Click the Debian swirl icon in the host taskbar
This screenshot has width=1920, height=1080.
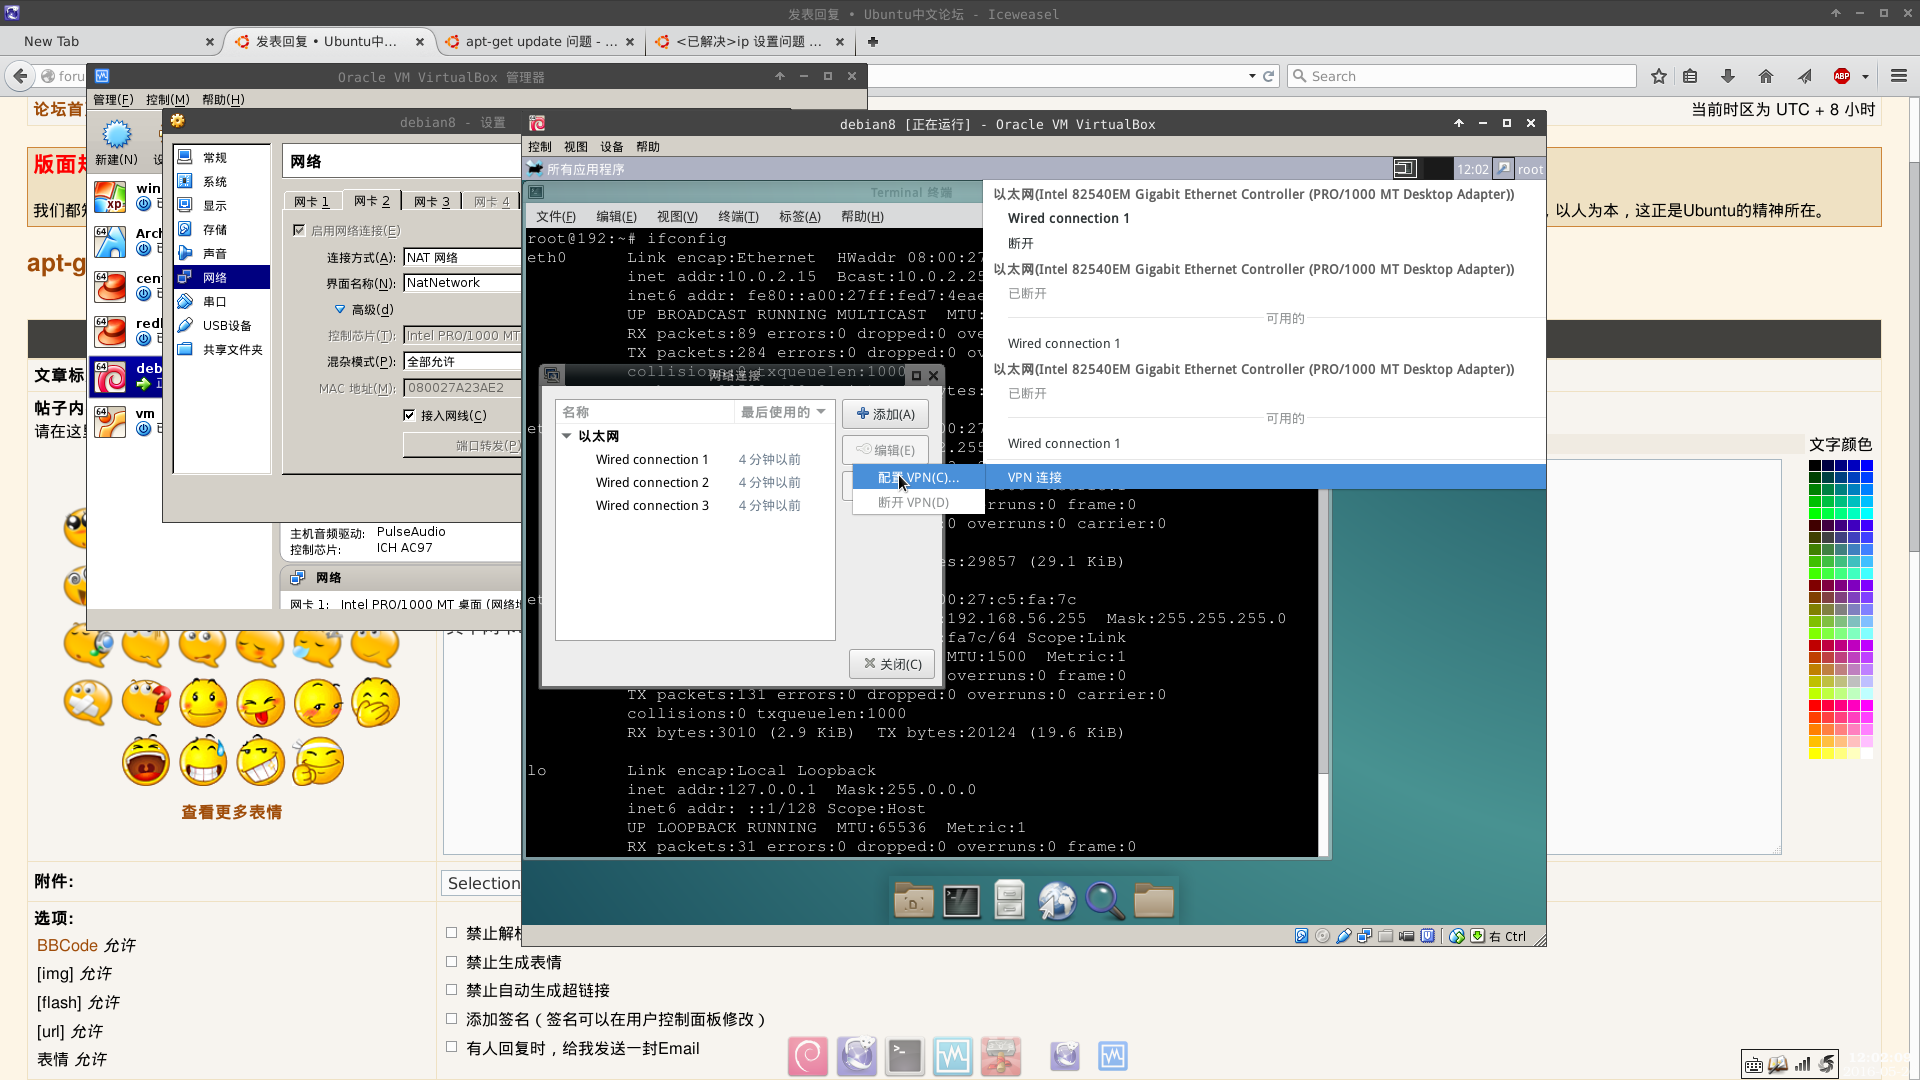point(808,1056)
